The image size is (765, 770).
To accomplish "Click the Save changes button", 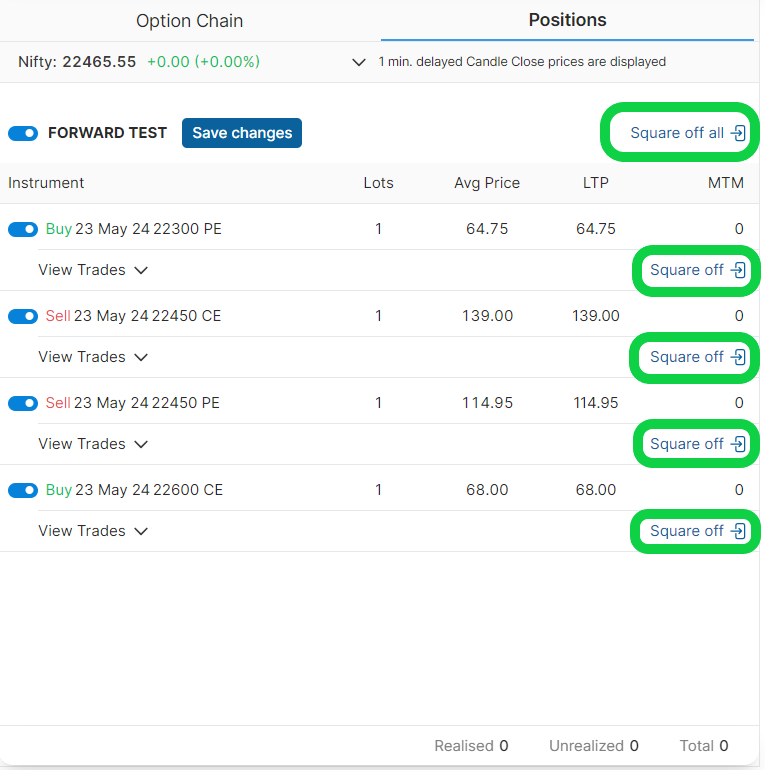I will click(x=242, y=133).
